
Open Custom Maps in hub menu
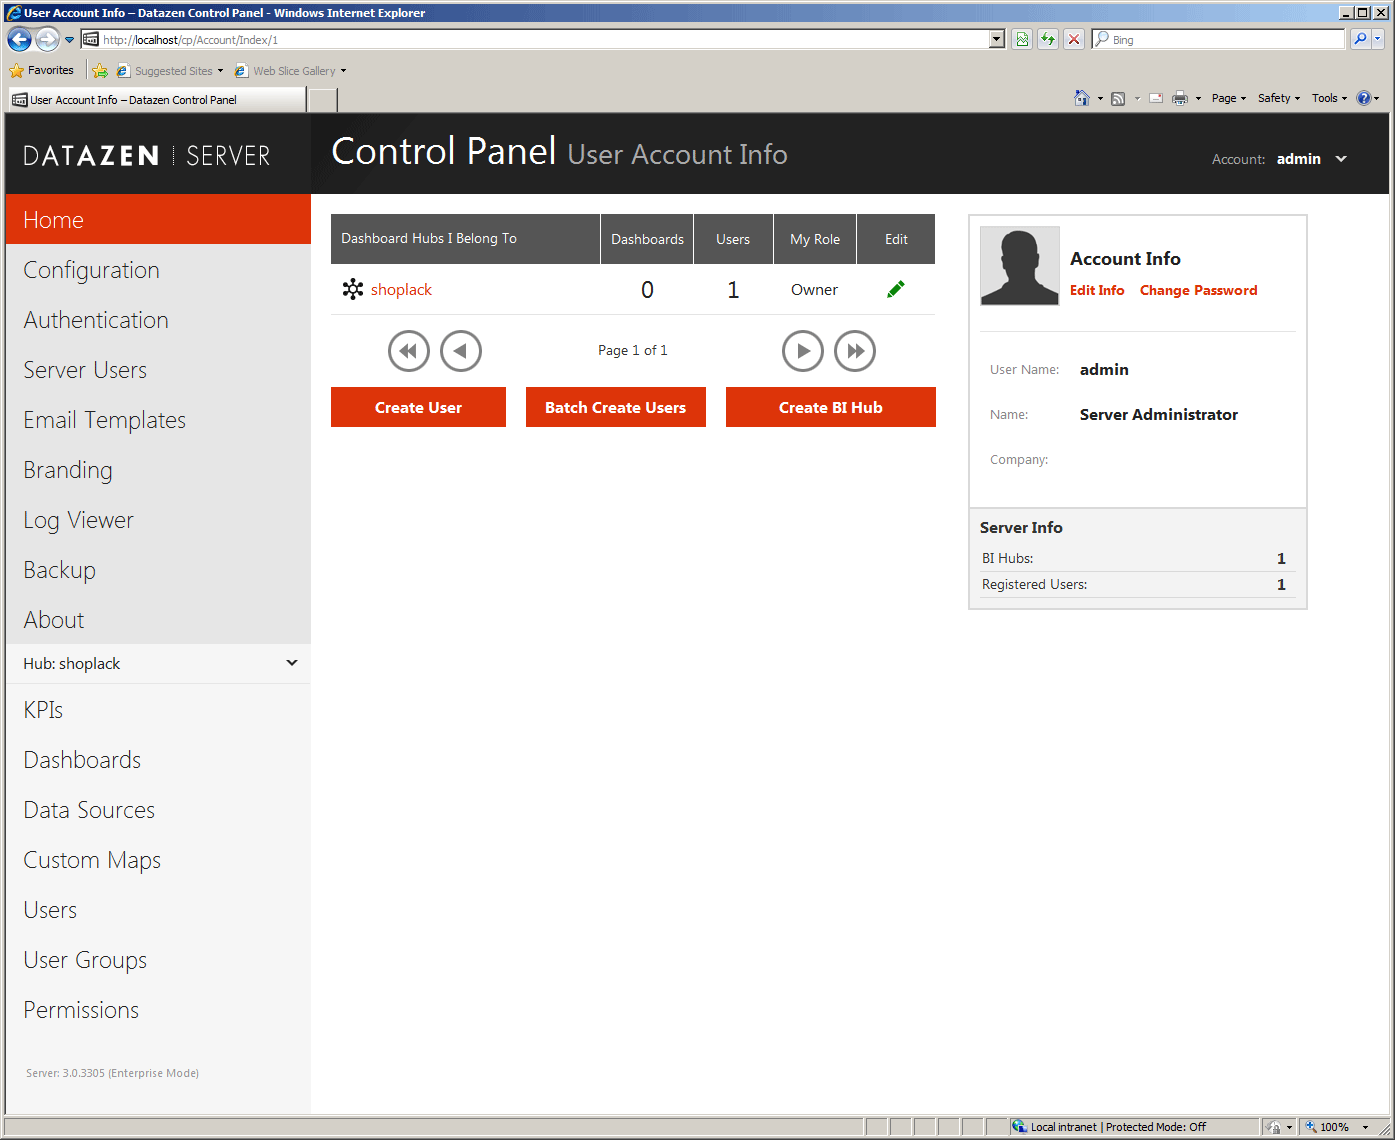(x=158, y=860)
